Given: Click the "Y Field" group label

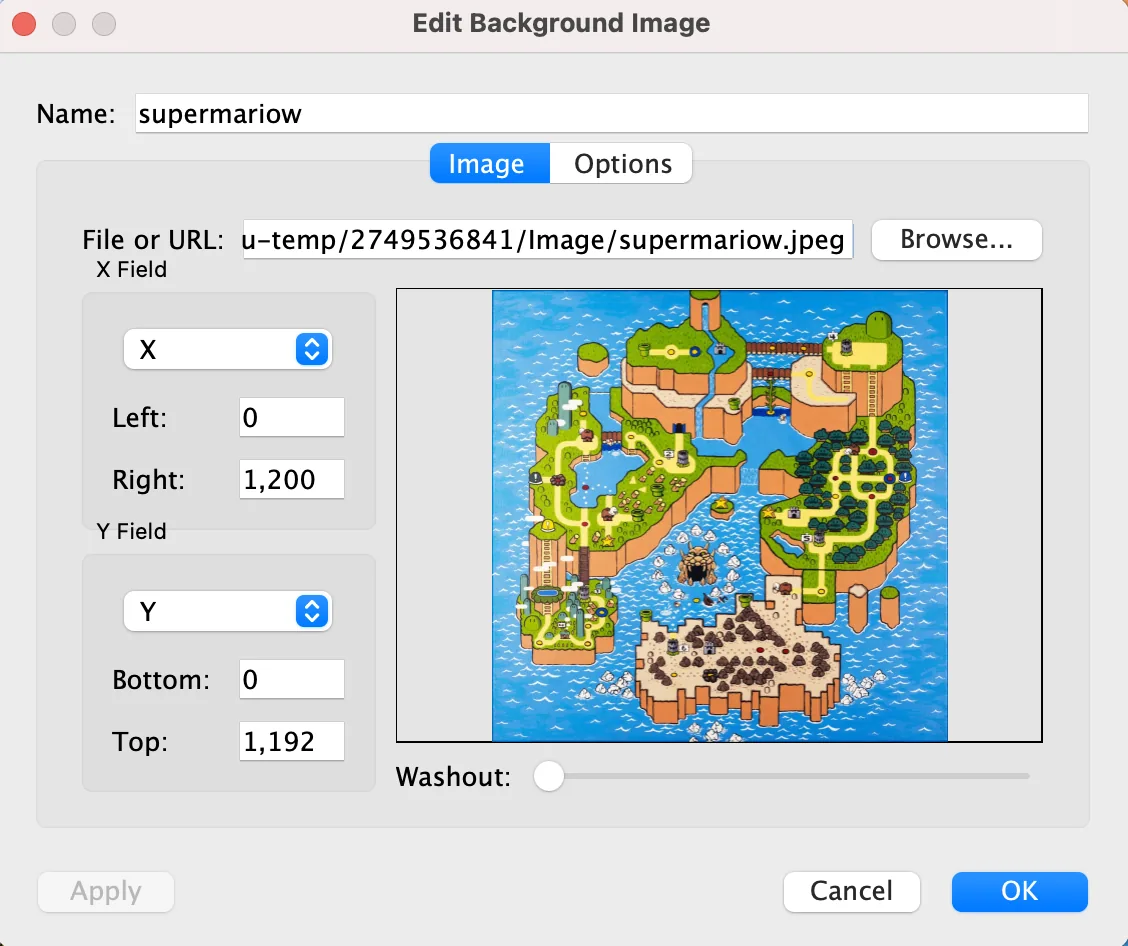Looking at the screenshot, I should tap(132, 532).
